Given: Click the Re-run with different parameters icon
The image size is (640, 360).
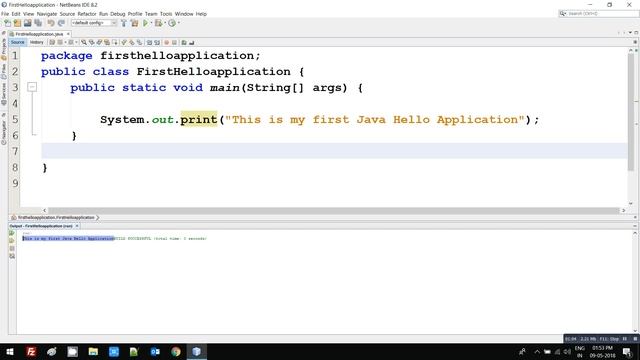Looking at the screenshot, I should pos(12,240).
